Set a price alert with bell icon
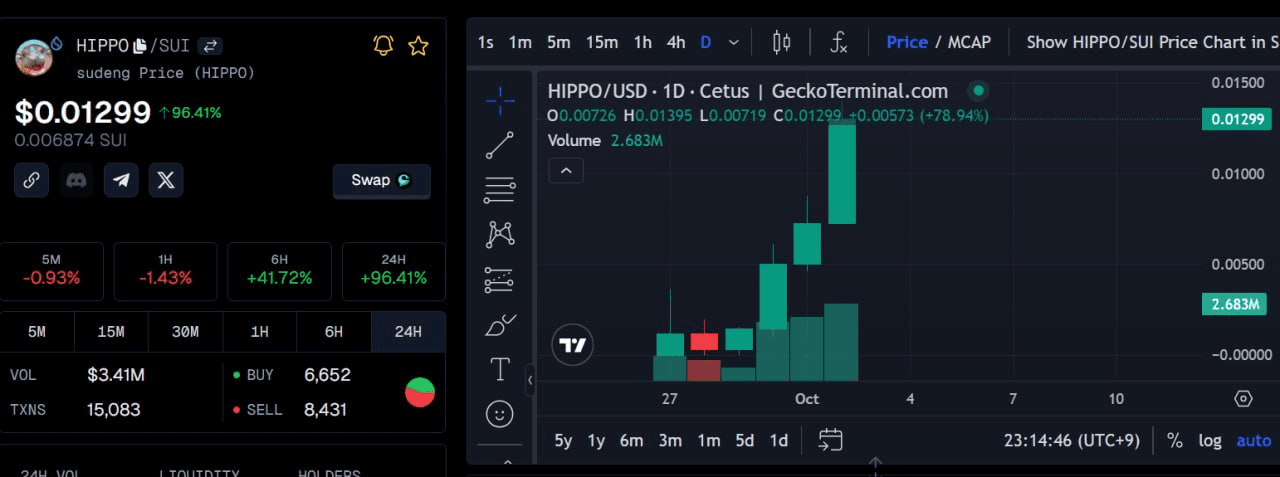 pos(383,45)
